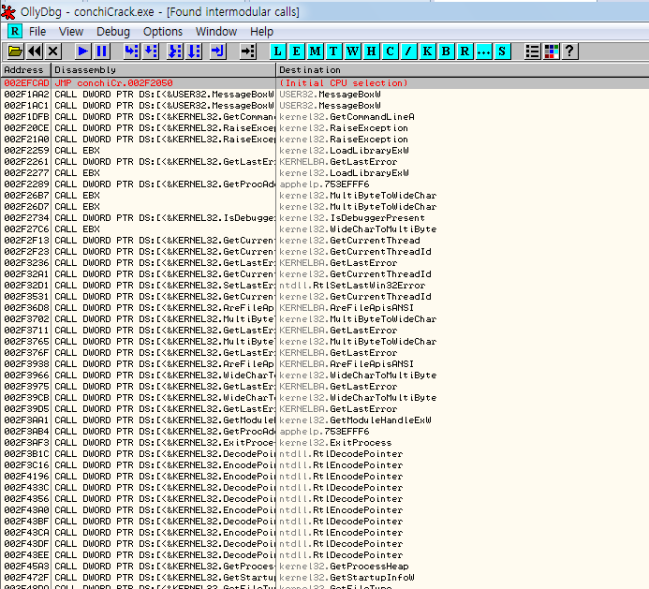Open the Options menu
The image size is (649, 589).
(x=162, y=32)
